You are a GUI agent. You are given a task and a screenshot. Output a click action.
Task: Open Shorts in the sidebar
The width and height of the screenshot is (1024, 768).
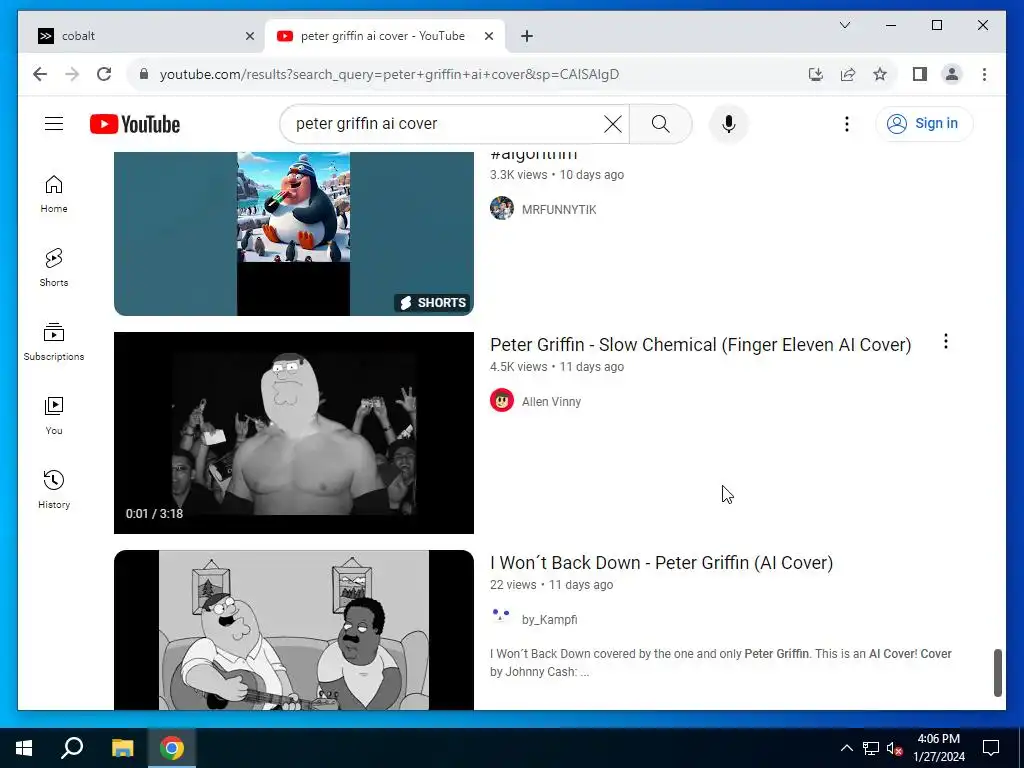[54, 268]
